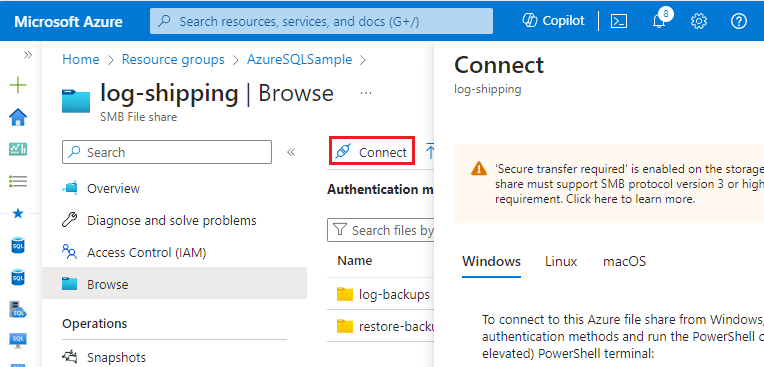Image resolution: width=764 pixels, height=367 pixels.
Task: Open the notifications bell
Action: (659, 20)
